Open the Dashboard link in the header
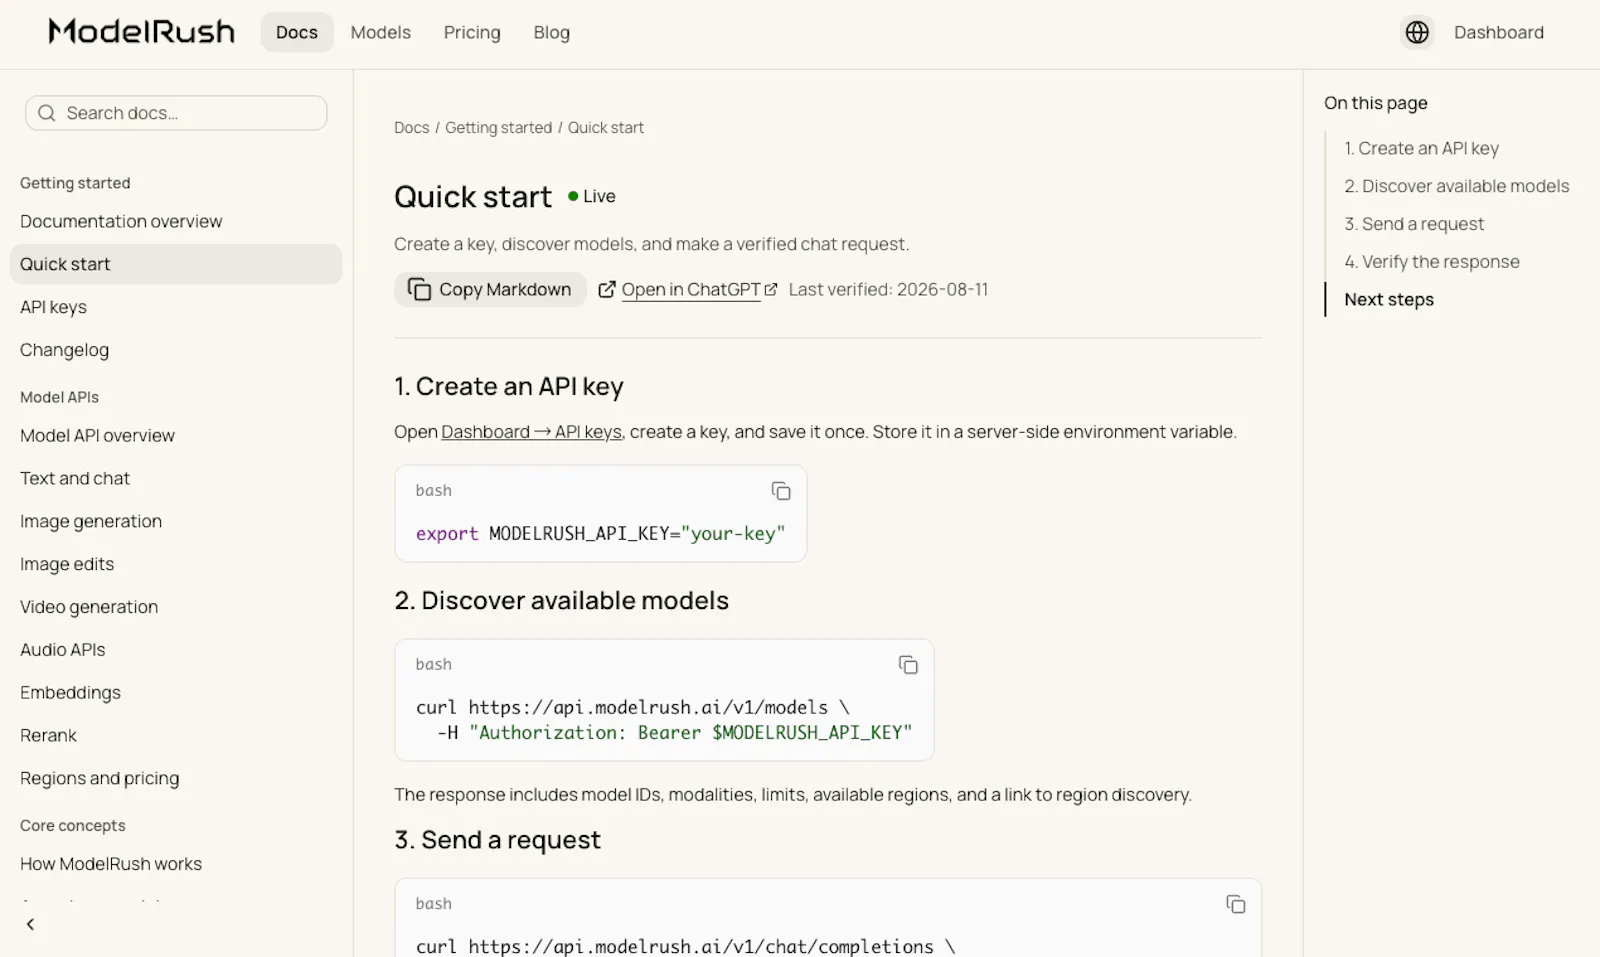Viewport: 1600px width, 957px height. pos(1499,32)
